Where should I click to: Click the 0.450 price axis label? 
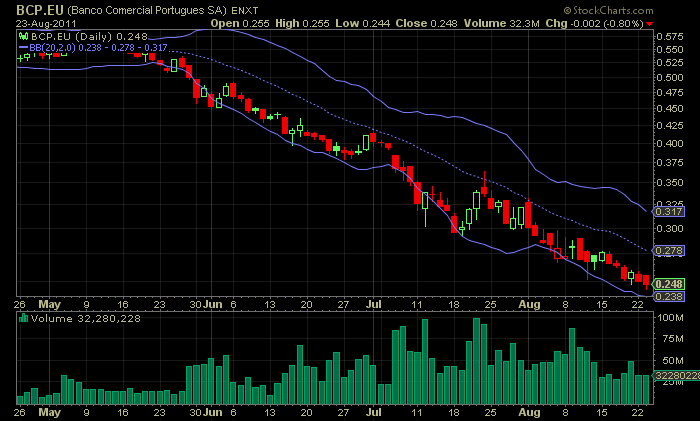[x=670, y=108]
